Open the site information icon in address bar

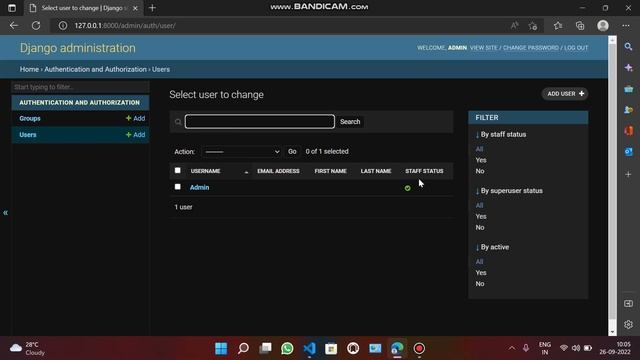[x=62, y=25]
